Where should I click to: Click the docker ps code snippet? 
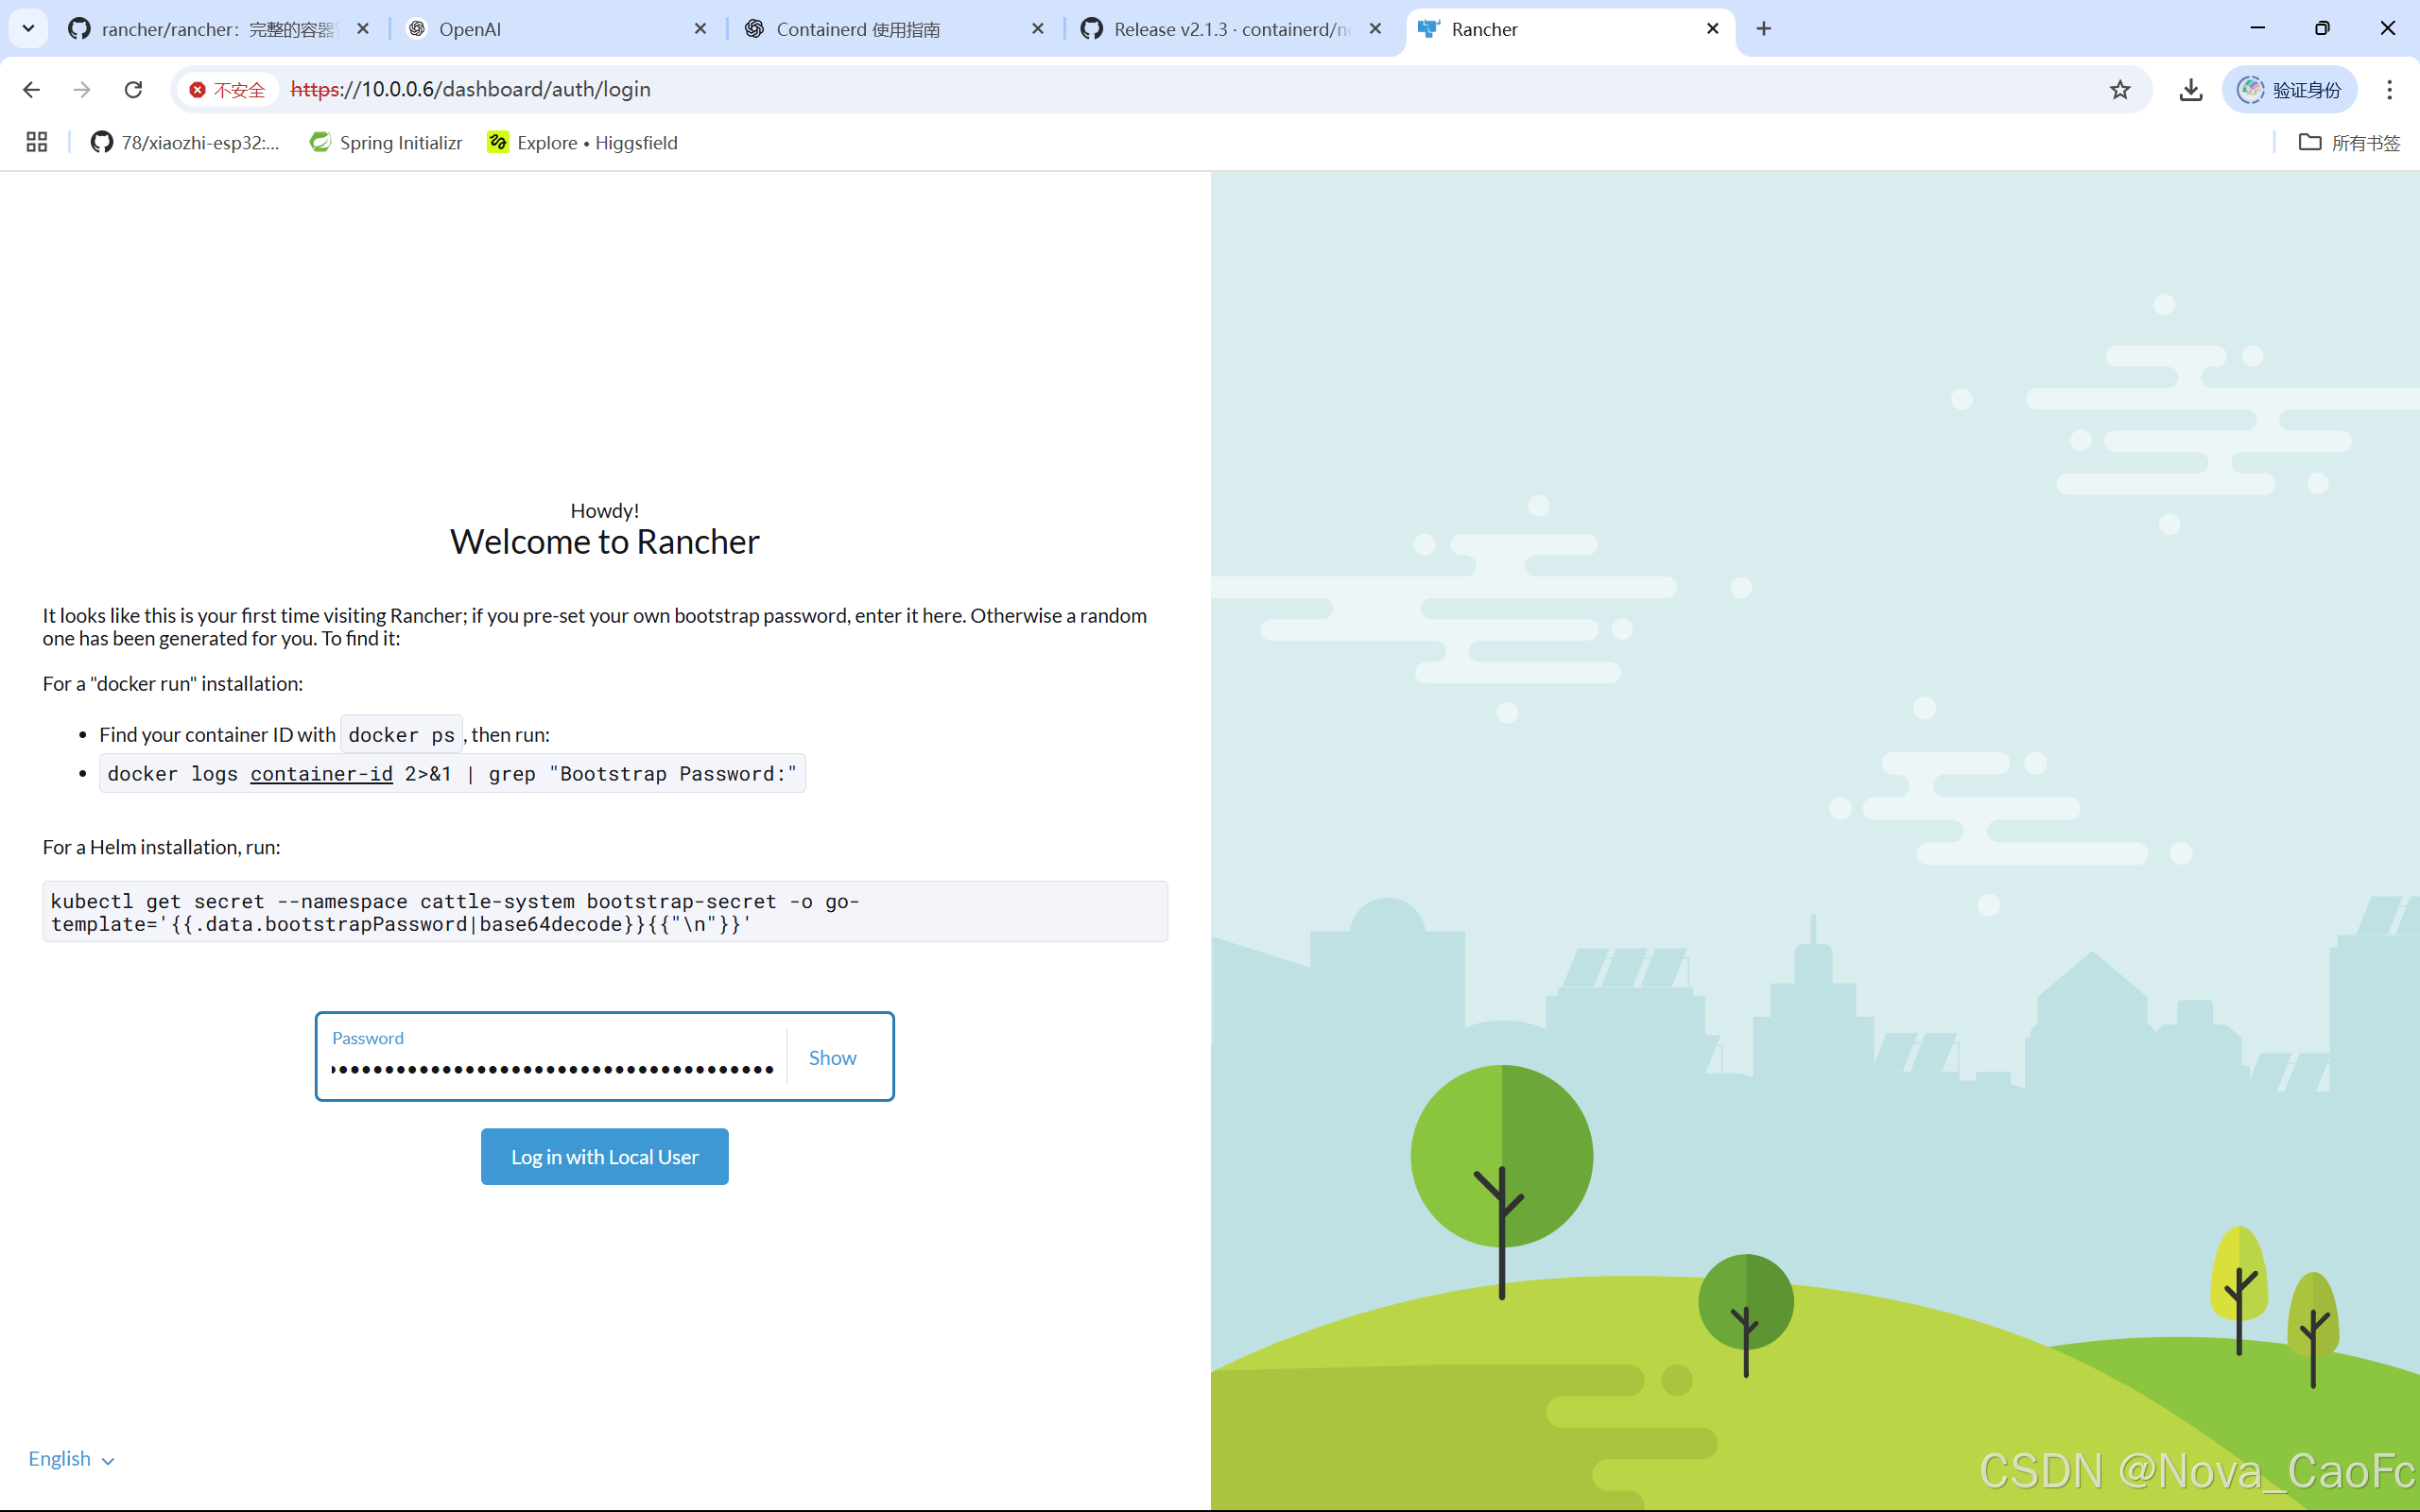[401, 735]
